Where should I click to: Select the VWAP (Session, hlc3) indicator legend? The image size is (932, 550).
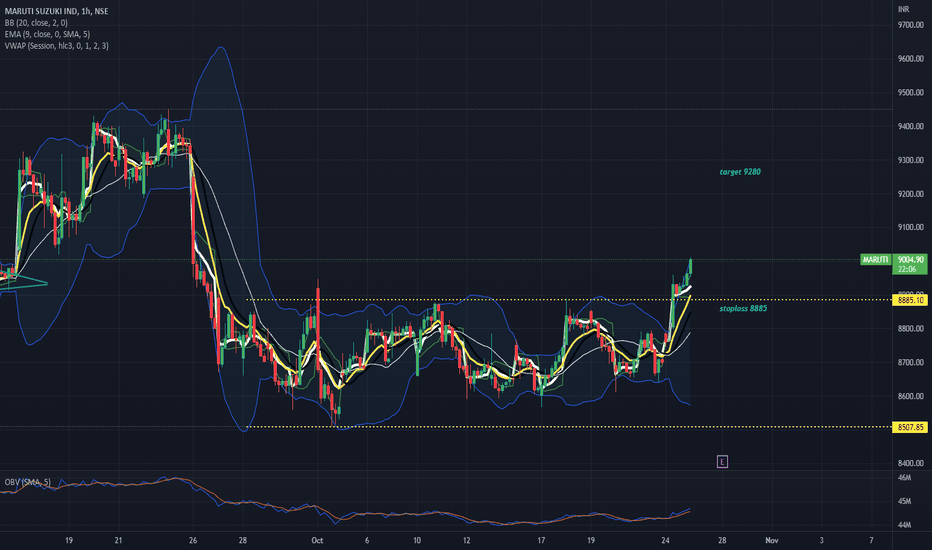click(56, 46)
